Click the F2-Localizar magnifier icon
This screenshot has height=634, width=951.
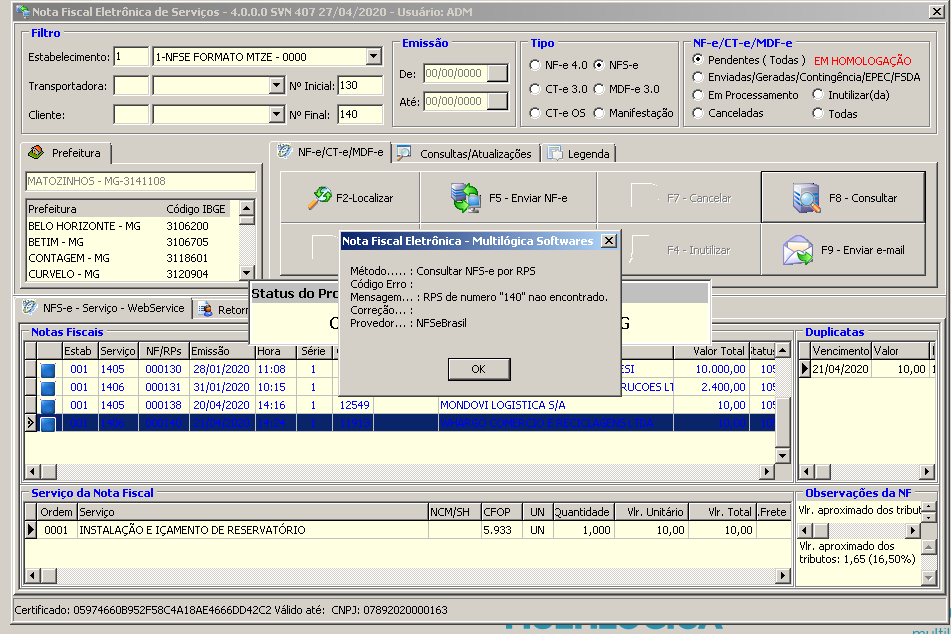(320, 198)
